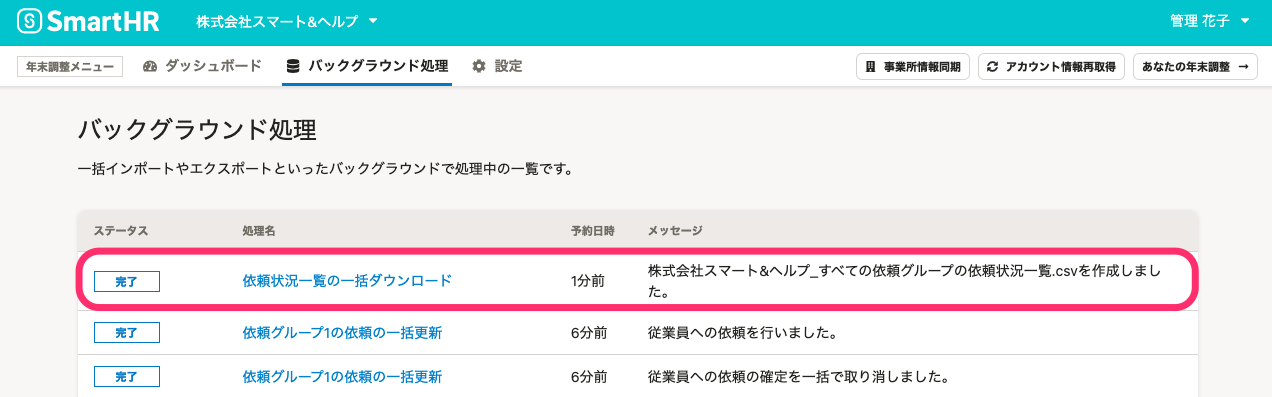Open the first 依頼グループ1の依頼の一括更新 link
Viewport: 1272px width, 397px height.
[342, 332]
